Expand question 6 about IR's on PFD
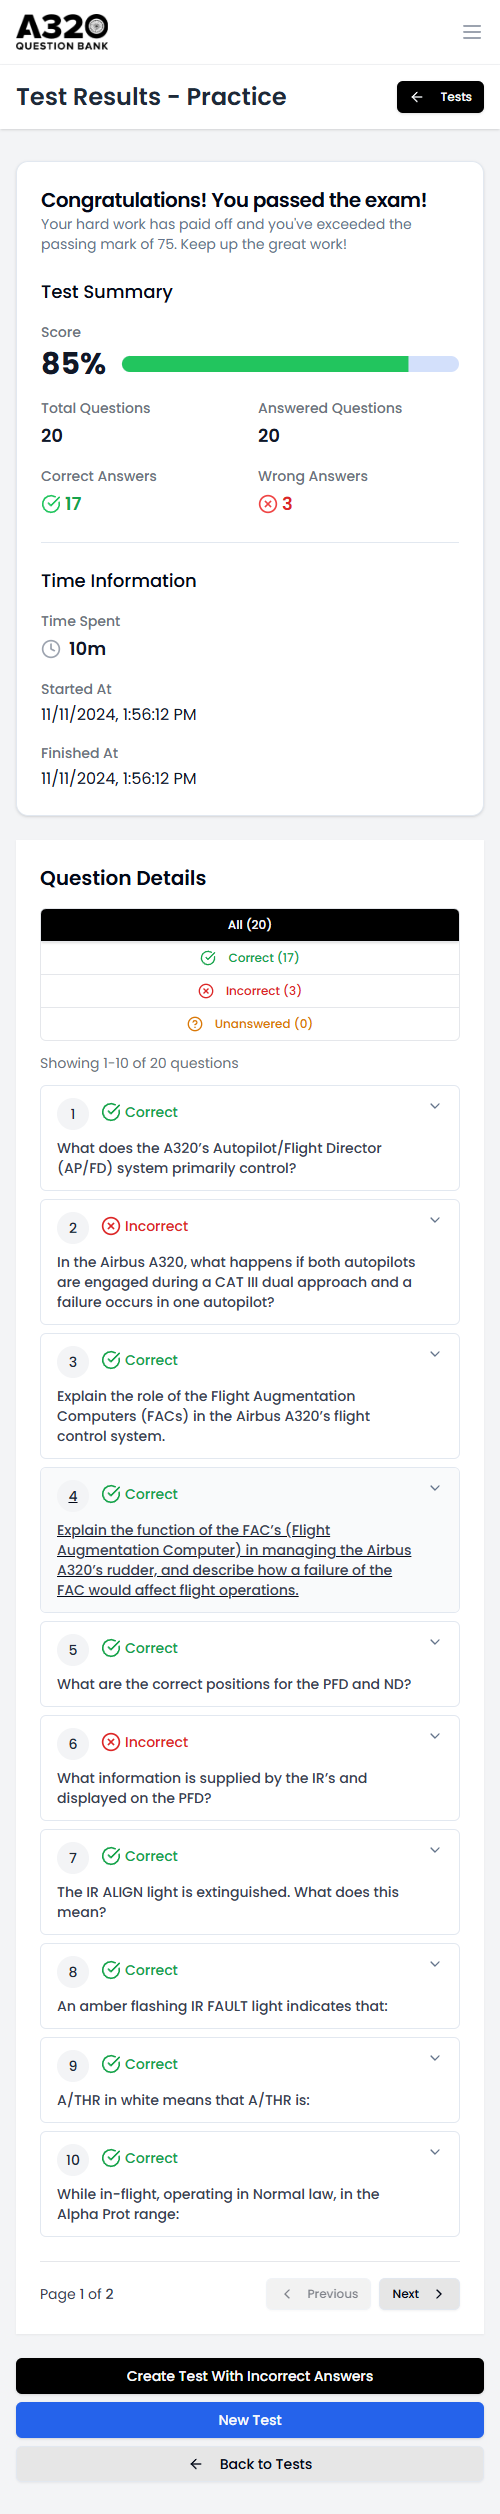Screen dimensions: 500x2514 [x=435, y=1736]
